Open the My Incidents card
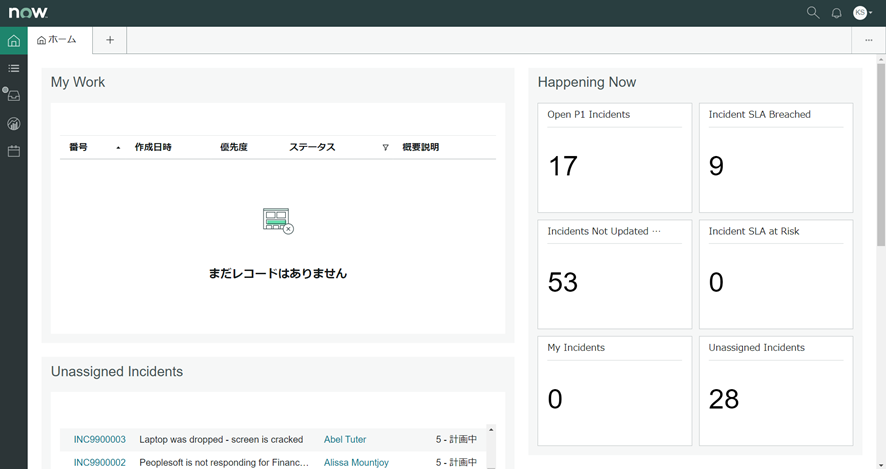 tap(615, 391)
